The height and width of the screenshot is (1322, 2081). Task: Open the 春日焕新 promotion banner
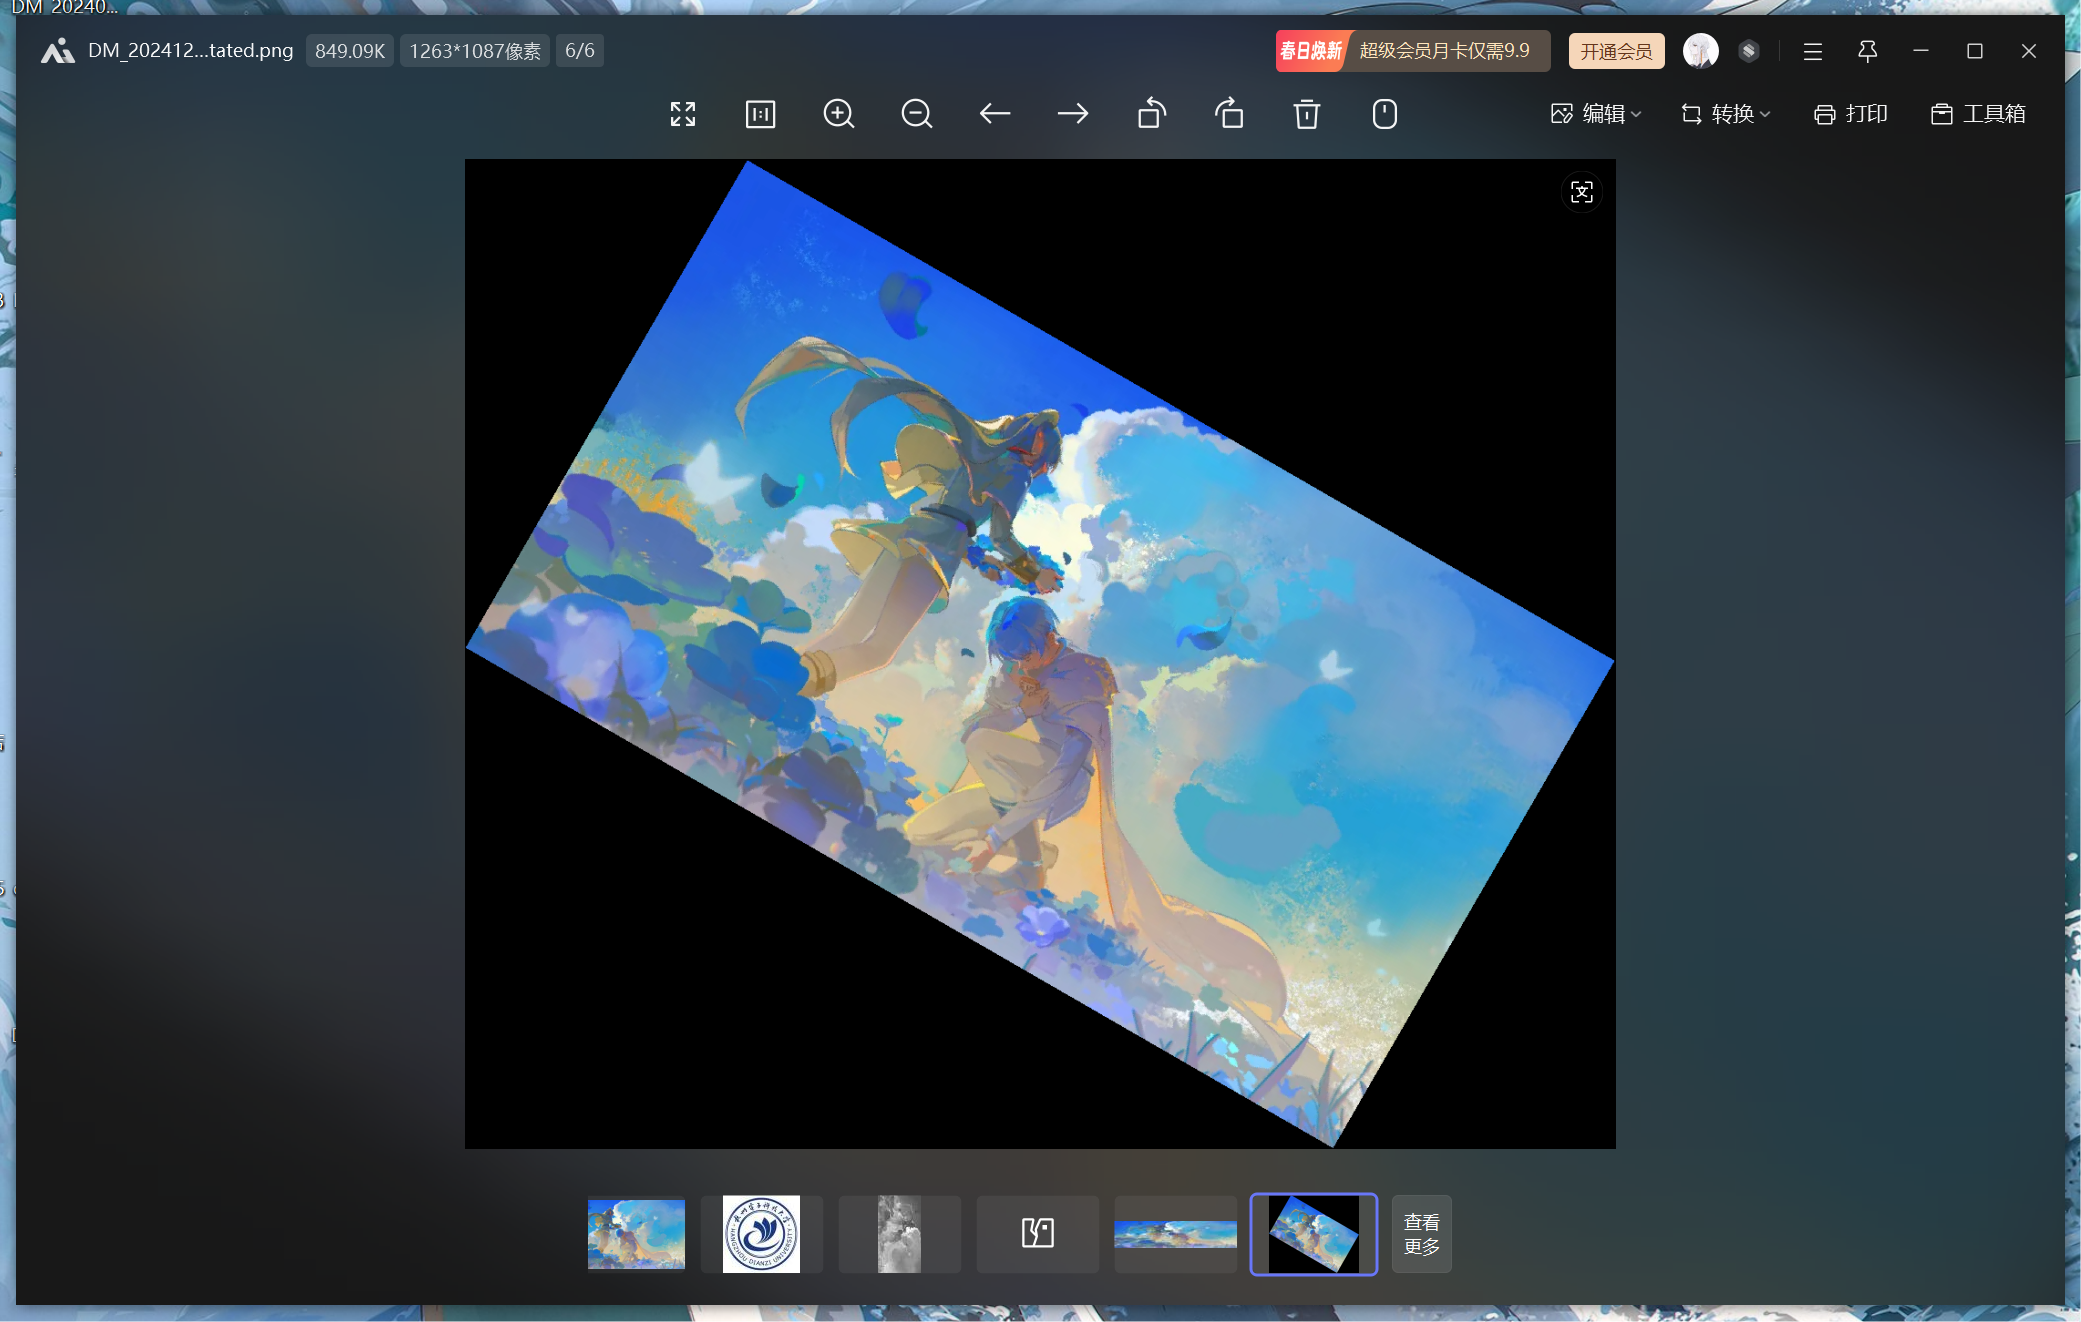pyautogui.click(x=1413, y=51)
